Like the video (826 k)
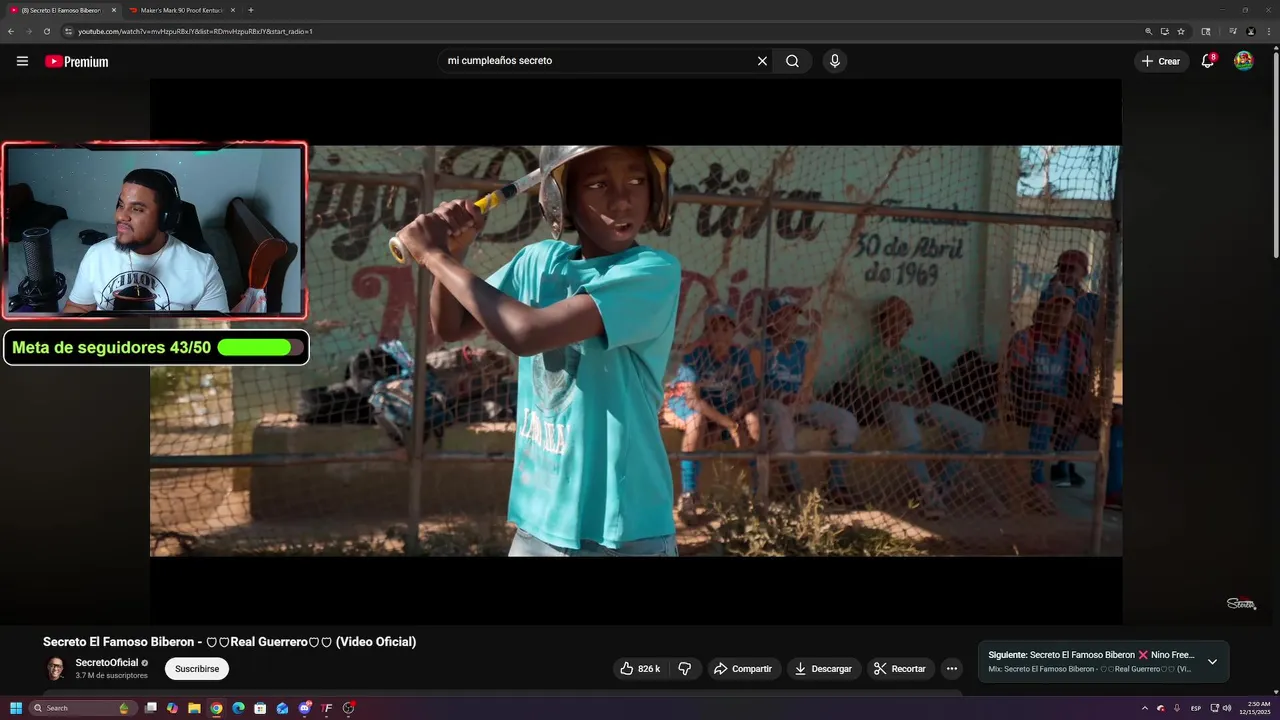 click(x=640, y=668)
